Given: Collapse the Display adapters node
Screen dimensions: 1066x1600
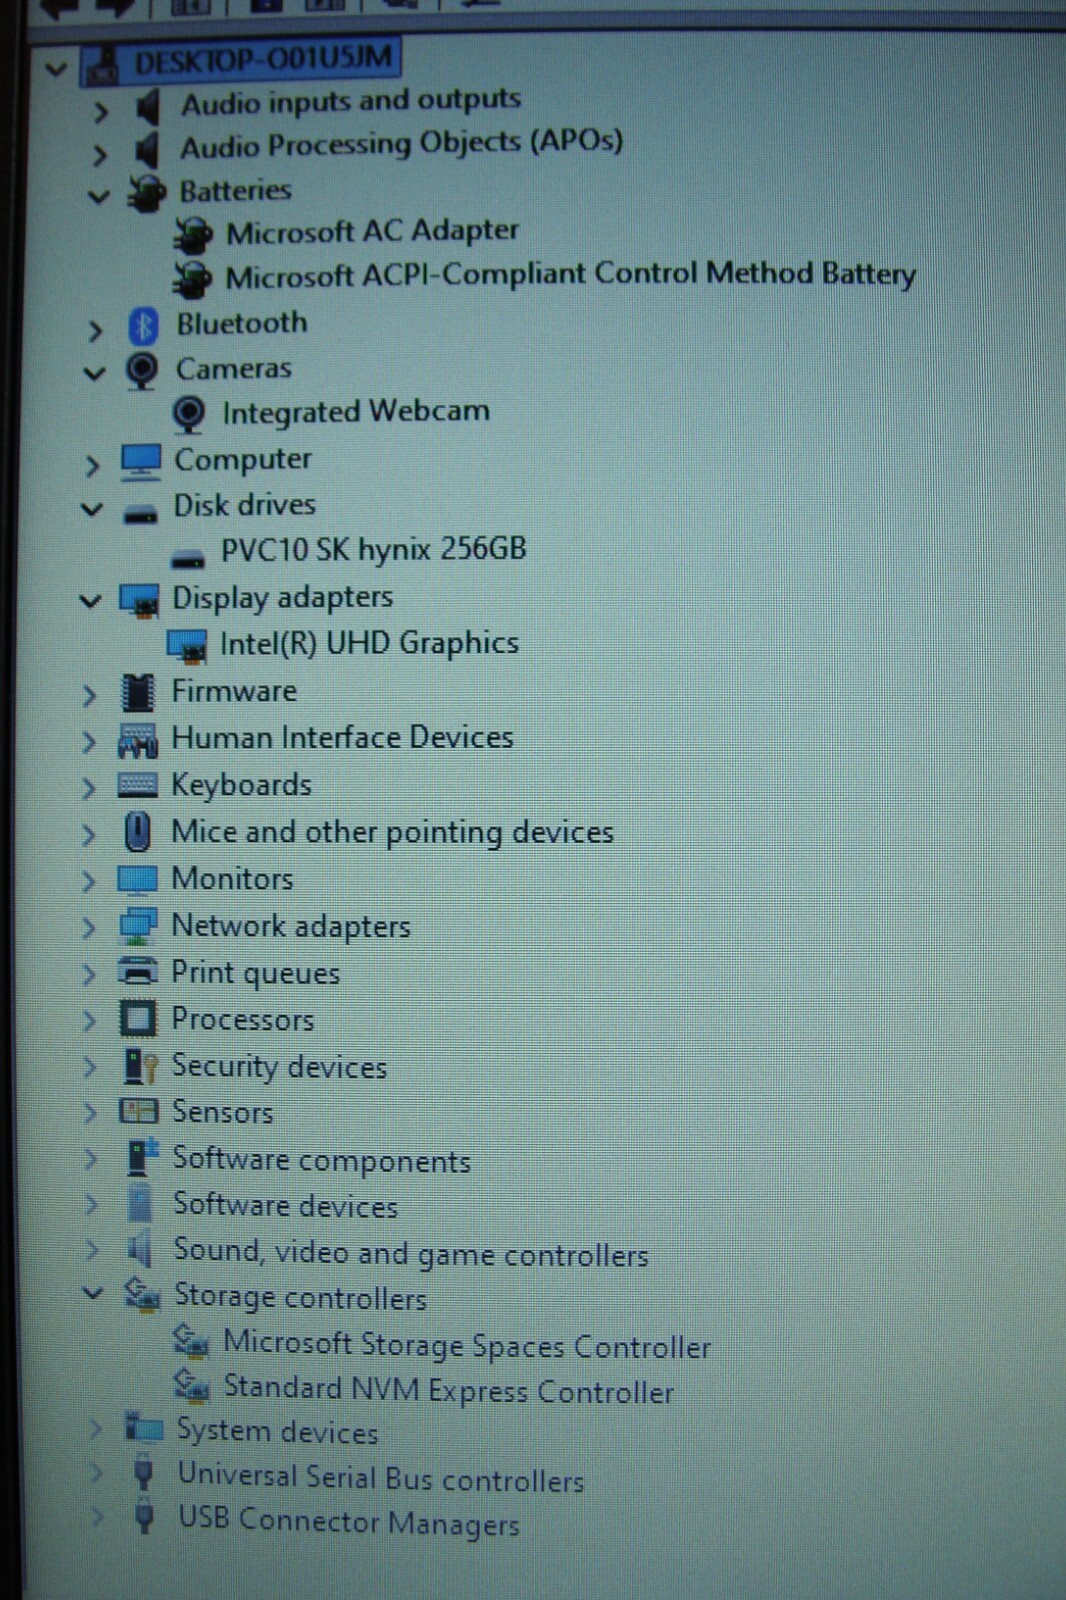Looking at the screenshot, I should pyautogui.click(x=91, y=601).
